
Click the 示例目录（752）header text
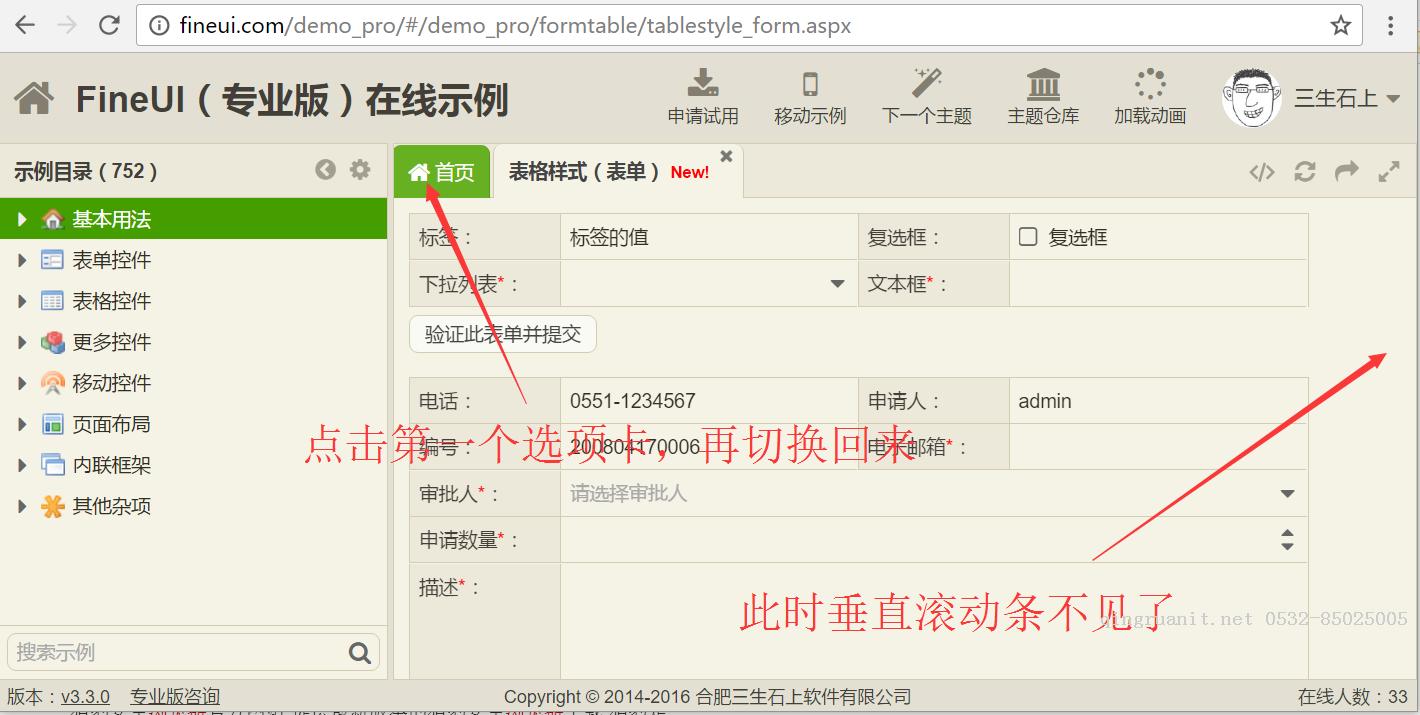[86, 171]
